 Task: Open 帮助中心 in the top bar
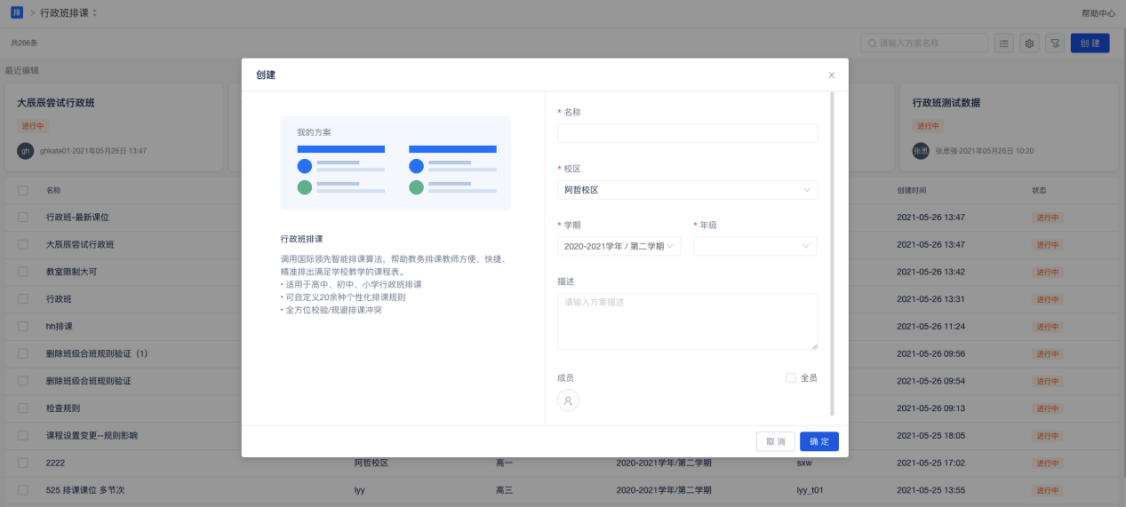(1098, 13)
